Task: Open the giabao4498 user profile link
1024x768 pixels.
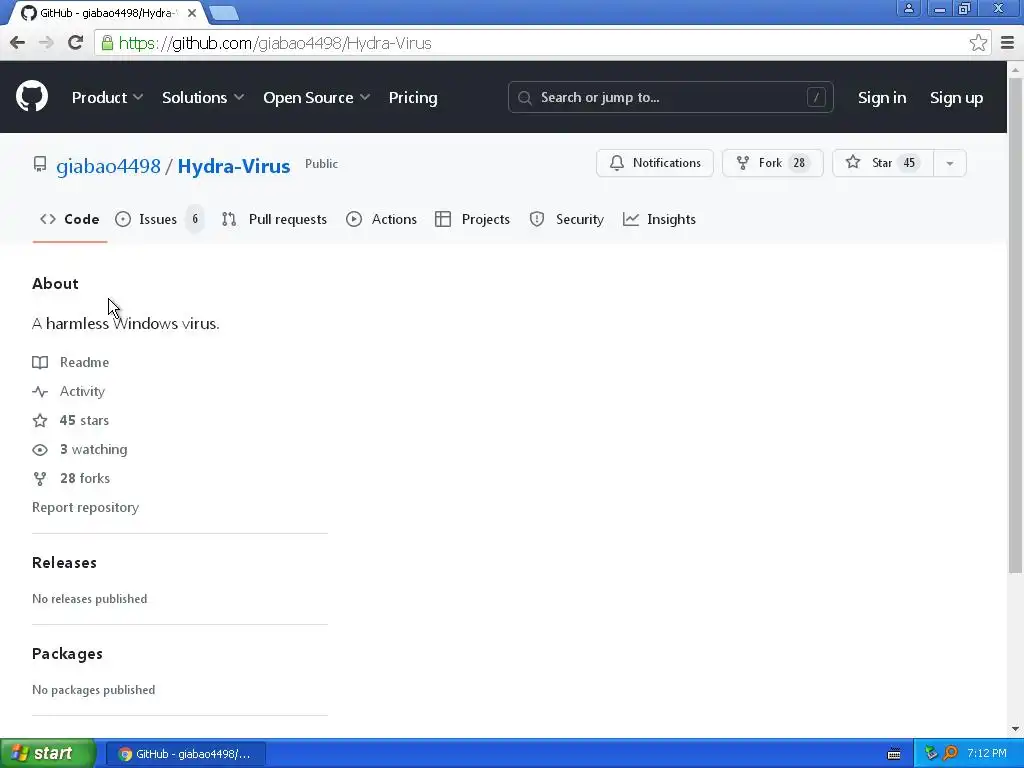Action: tap(108, 166)
